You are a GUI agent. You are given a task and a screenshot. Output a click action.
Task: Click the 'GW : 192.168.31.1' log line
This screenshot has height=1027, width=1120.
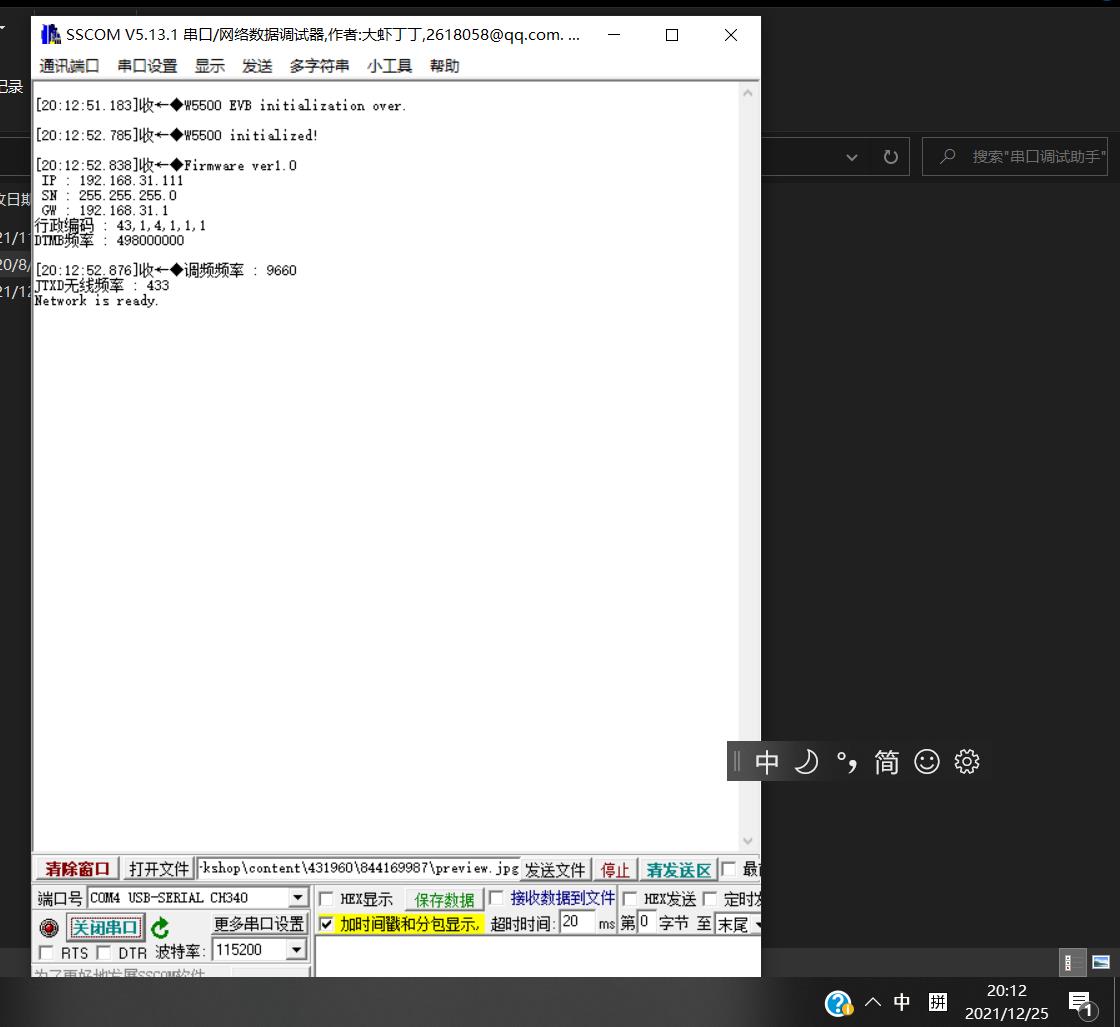click(105, 211)
